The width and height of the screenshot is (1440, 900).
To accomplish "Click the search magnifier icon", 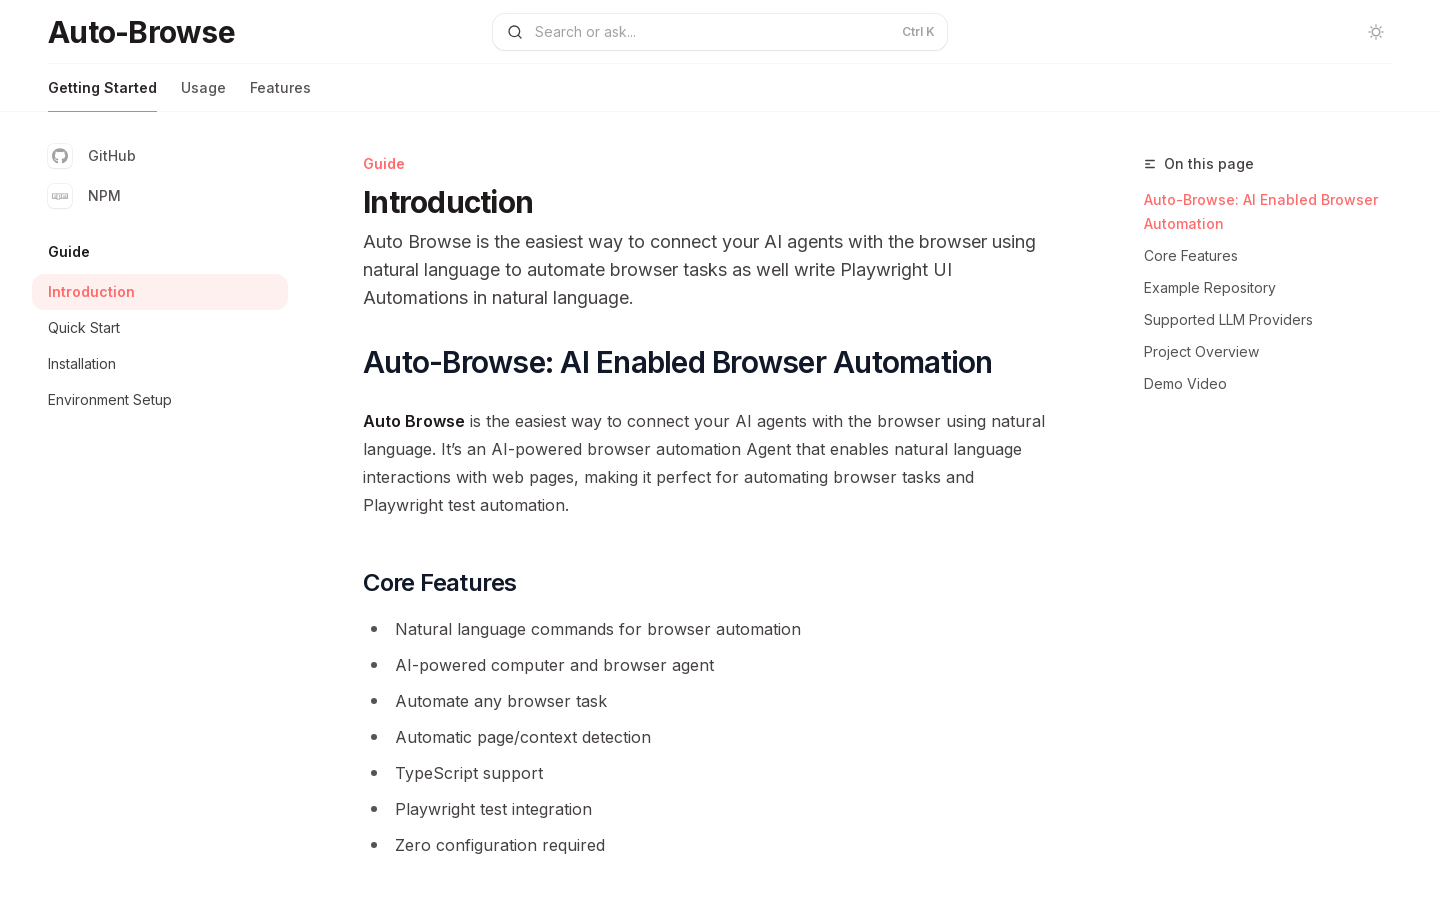I will pyautogui.click(x=515, y=32).
